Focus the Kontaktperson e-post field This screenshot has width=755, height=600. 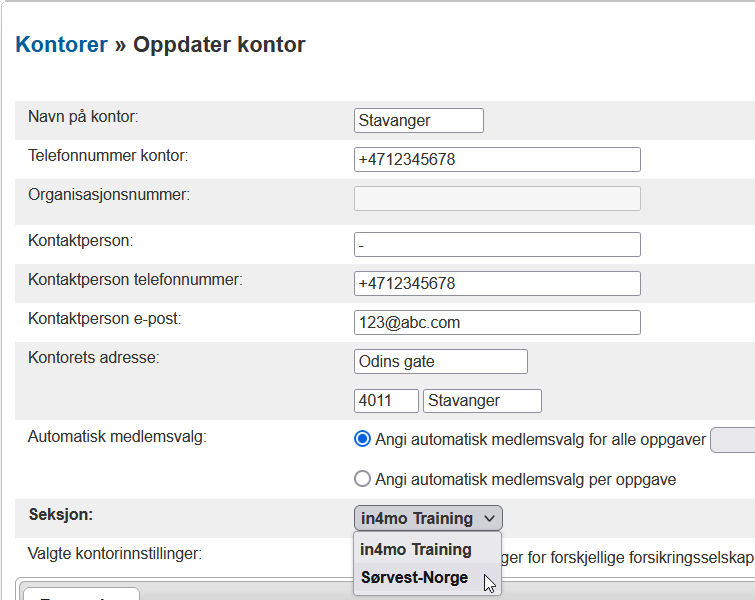(497, 323)
